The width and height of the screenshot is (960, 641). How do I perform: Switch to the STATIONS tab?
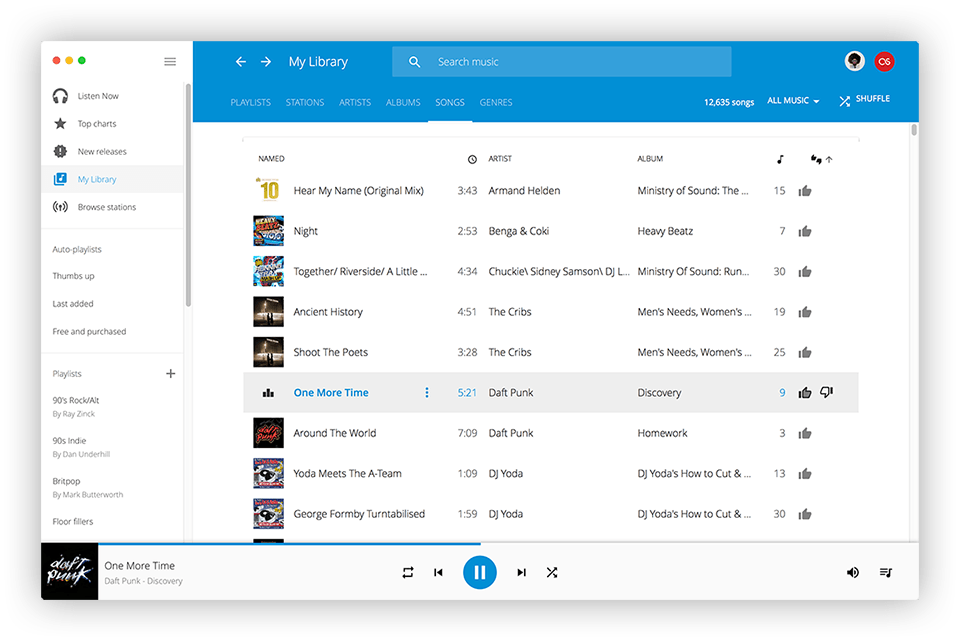[305, 102]
